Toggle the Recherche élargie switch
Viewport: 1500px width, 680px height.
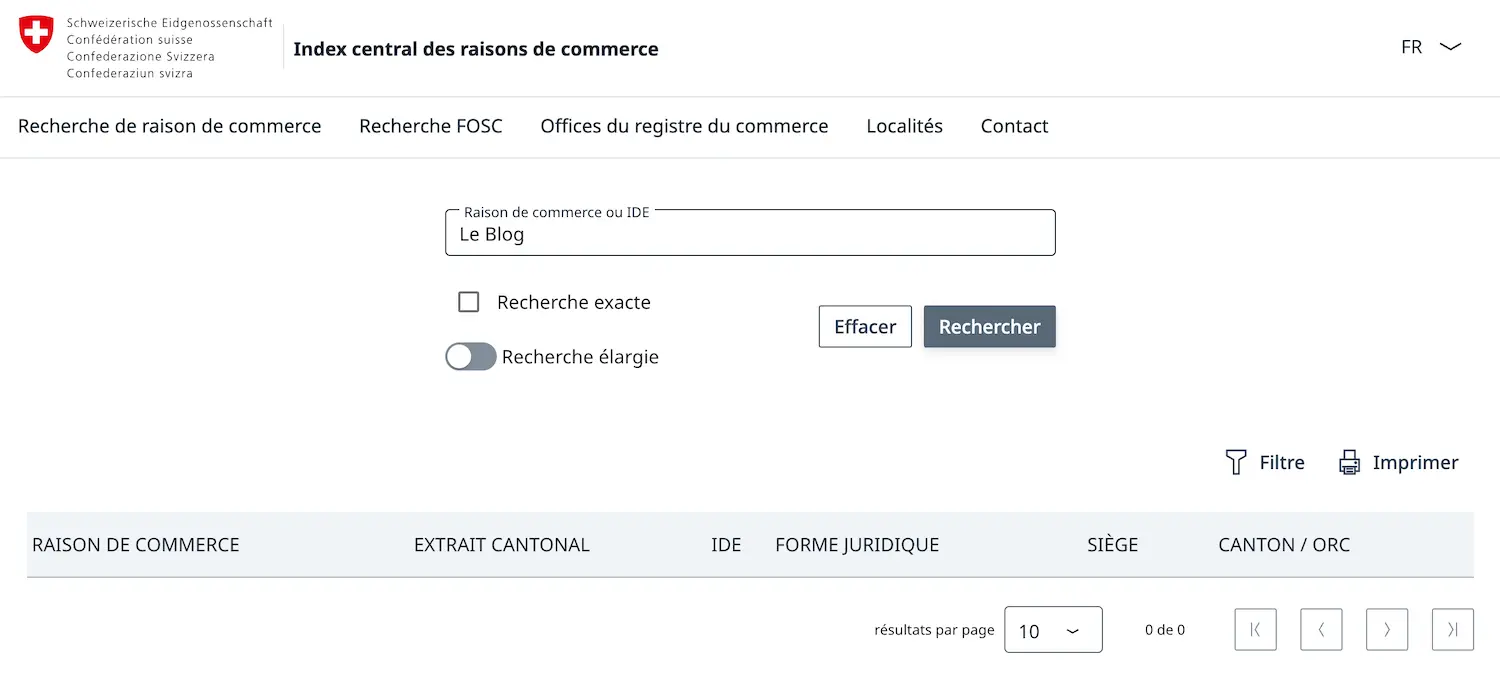[470, 356]
